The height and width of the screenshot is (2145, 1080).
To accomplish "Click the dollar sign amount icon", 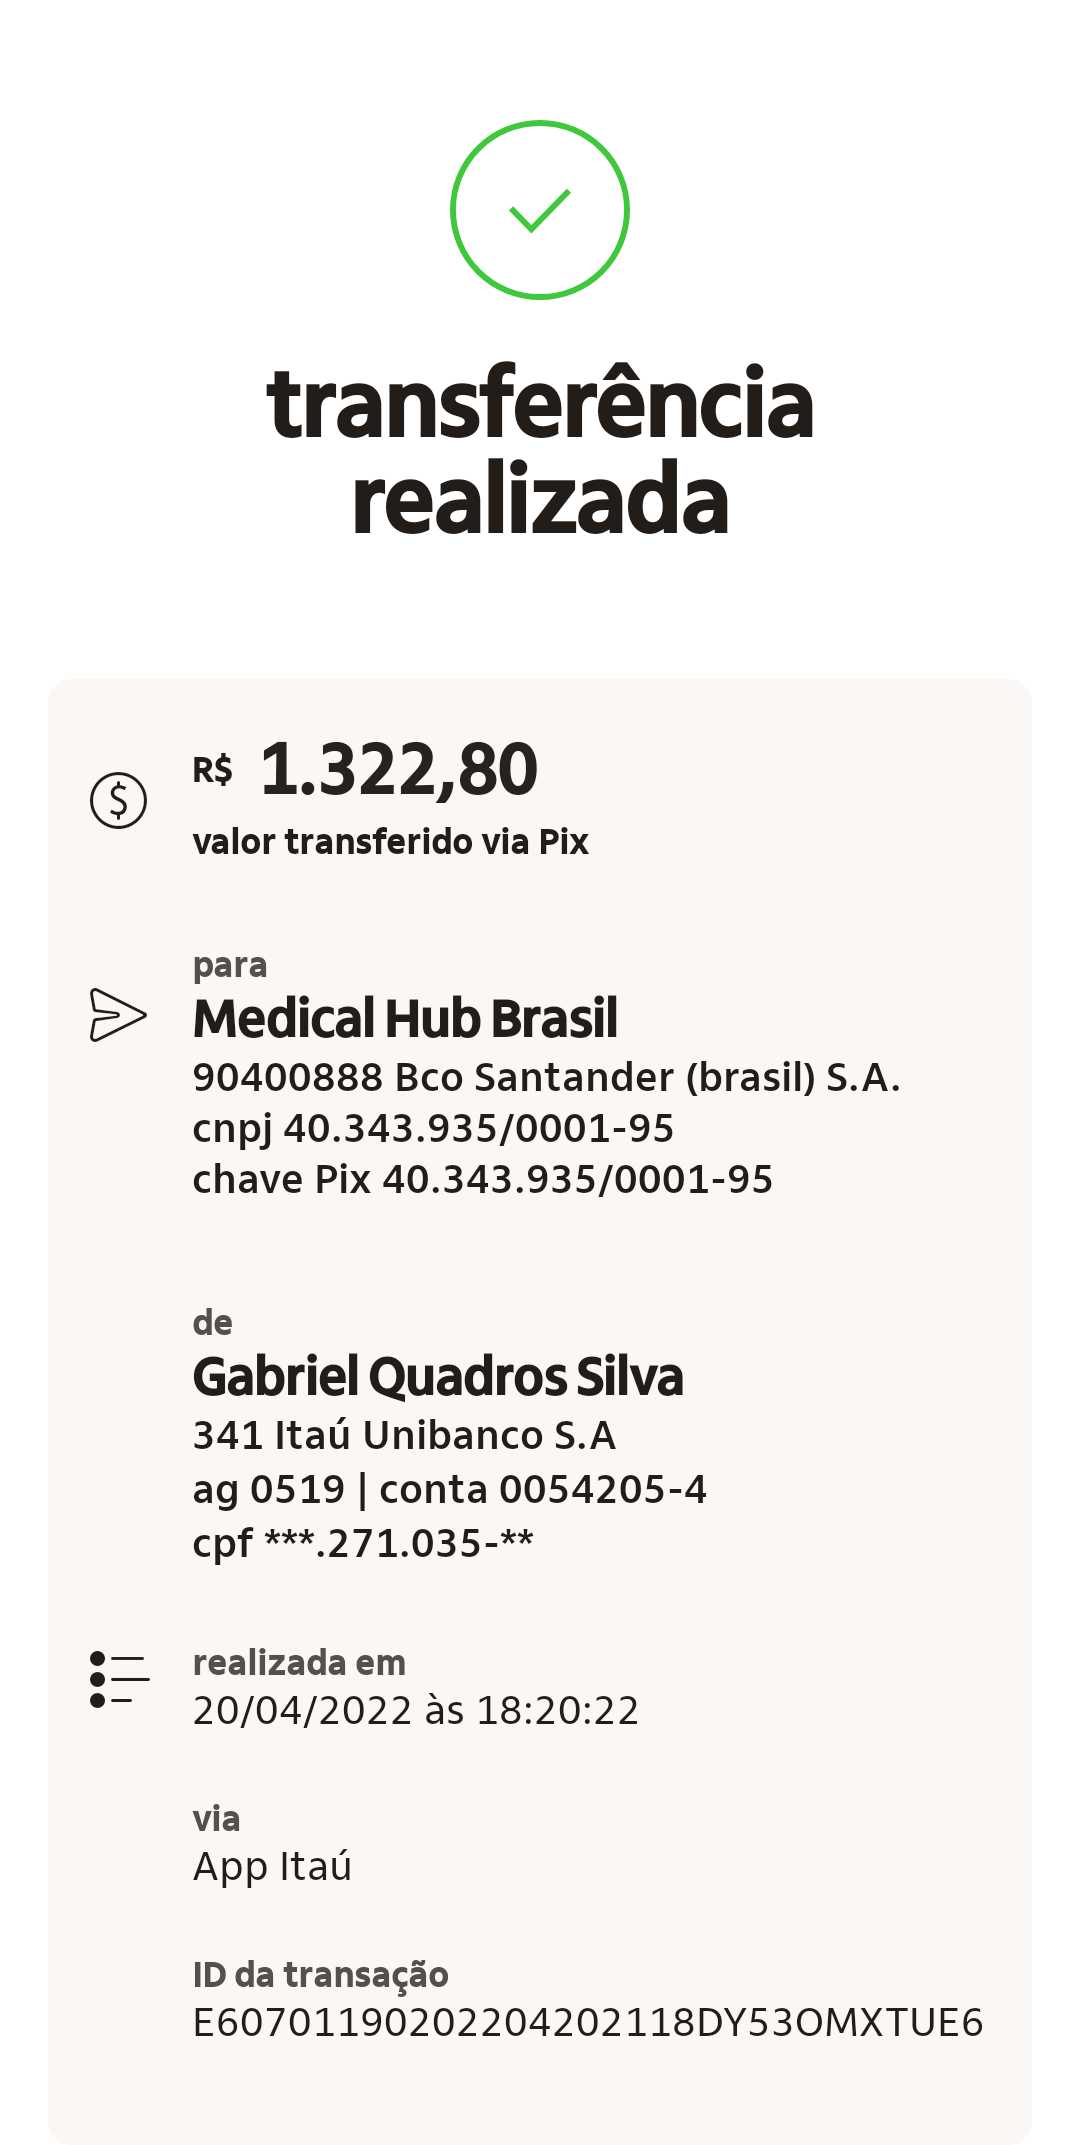I will coord(118,801).
